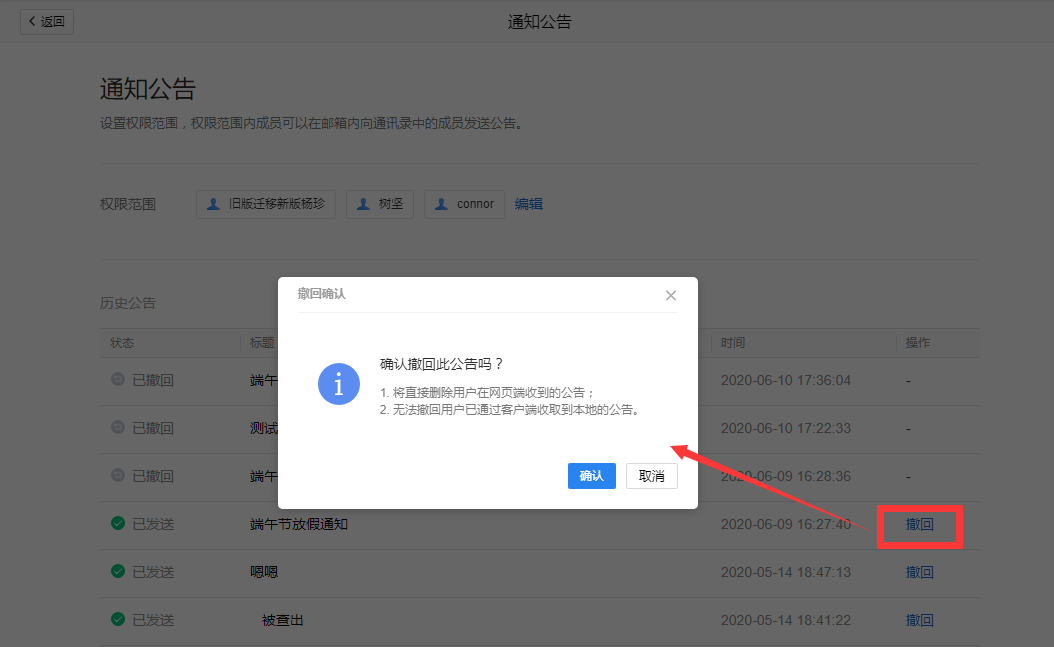Click the 时间 column header
1054x647 pixels.
733,343
